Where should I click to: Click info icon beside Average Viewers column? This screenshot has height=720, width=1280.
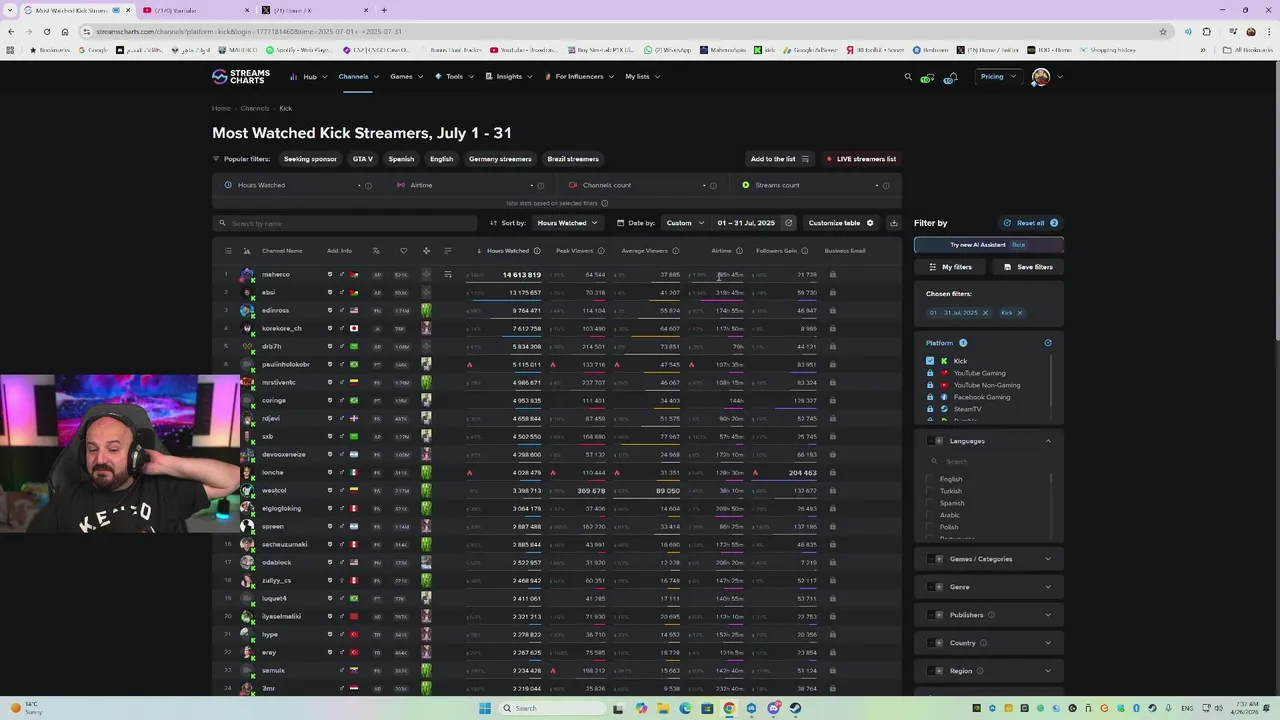coord(675,251)
